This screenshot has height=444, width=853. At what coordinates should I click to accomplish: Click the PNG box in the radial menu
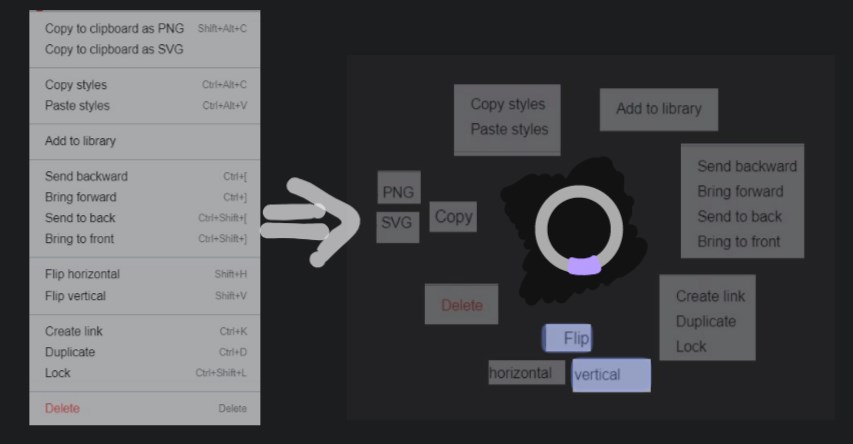399,187
